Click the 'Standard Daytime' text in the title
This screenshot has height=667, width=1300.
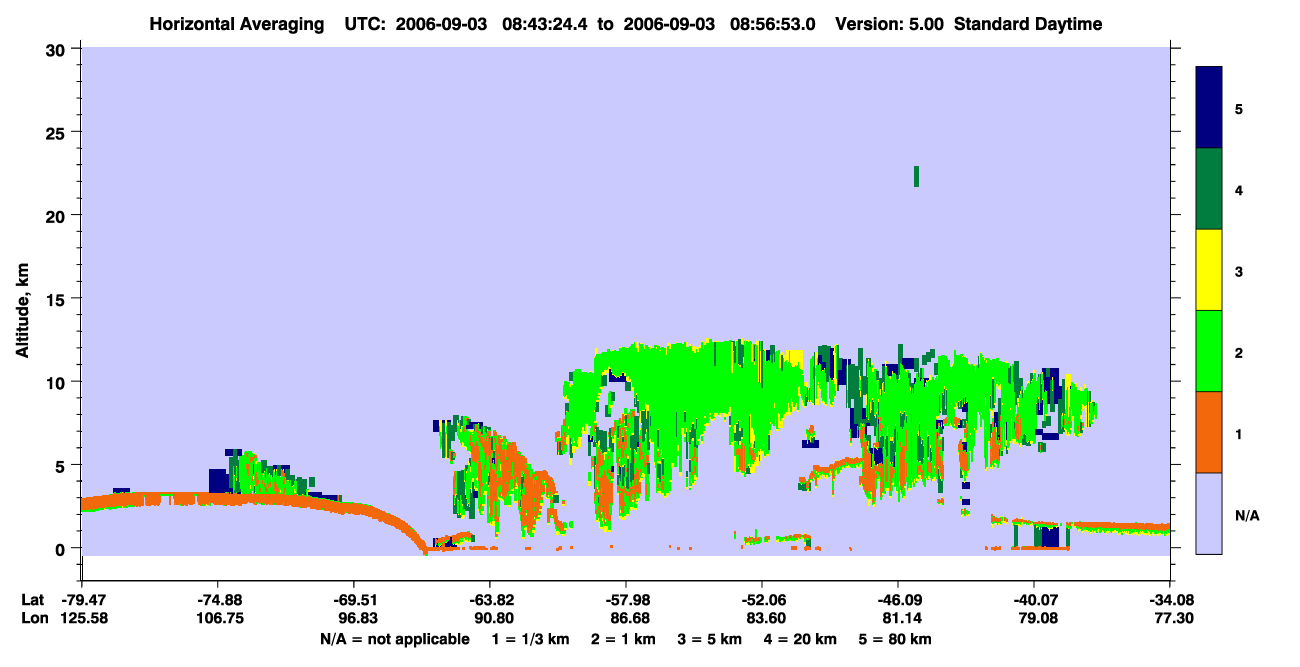tap(1028, 24)
